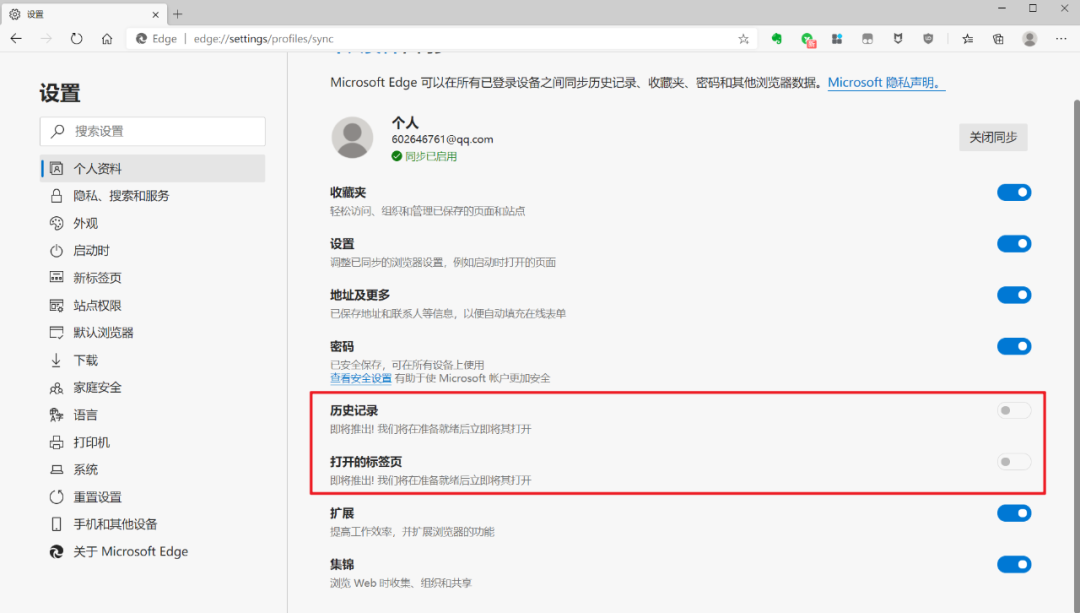Go back with the browser back arrow
The height and width of the screenshot is (613, 1080).
pyautogui.click(x=17, y=39)
